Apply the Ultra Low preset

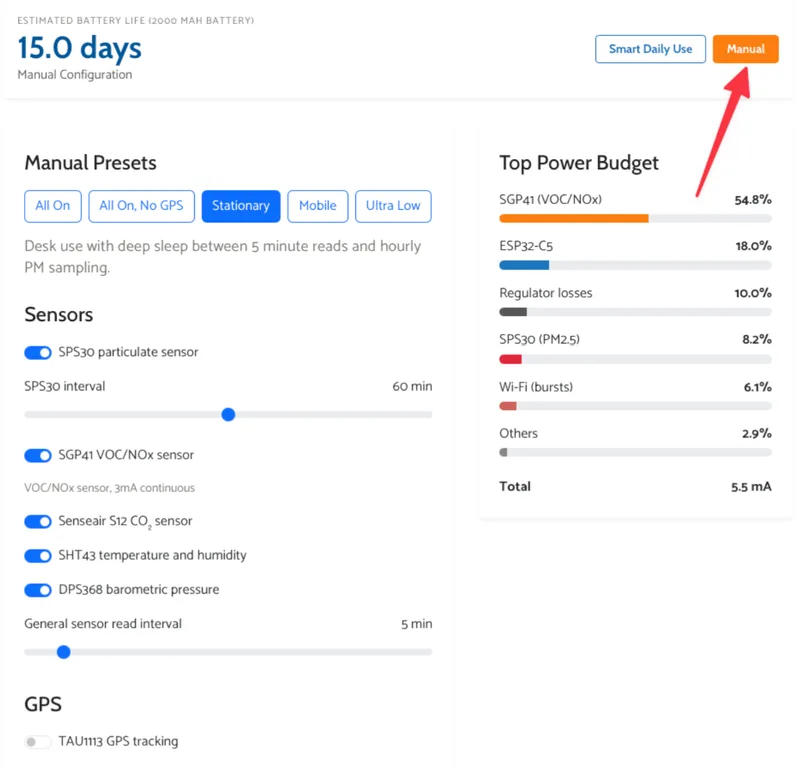pos(393,206)
